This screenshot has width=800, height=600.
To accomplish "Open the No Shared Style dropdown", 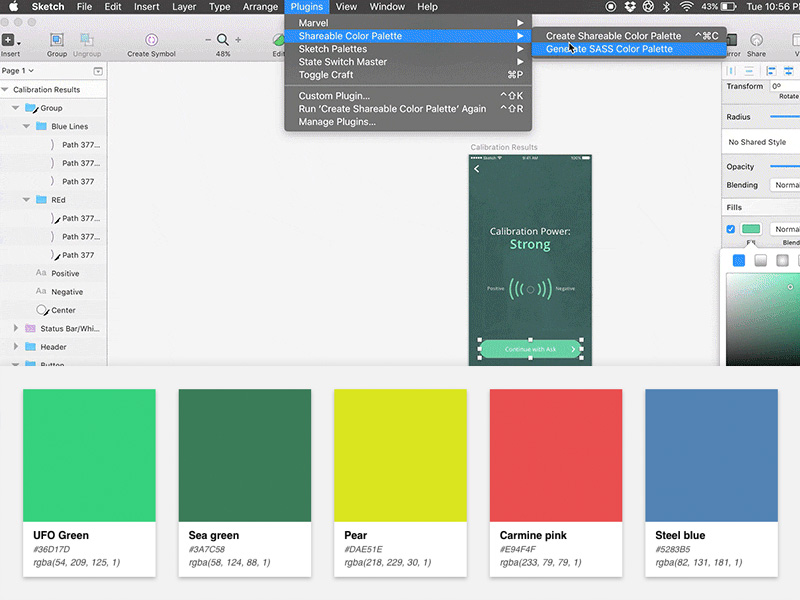I will click(762, 142).
